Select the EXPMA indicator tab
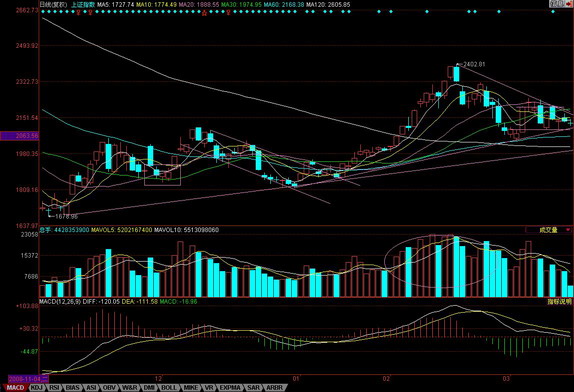Image resolution: width=574 pixels, height=392 pixels. 230,388
